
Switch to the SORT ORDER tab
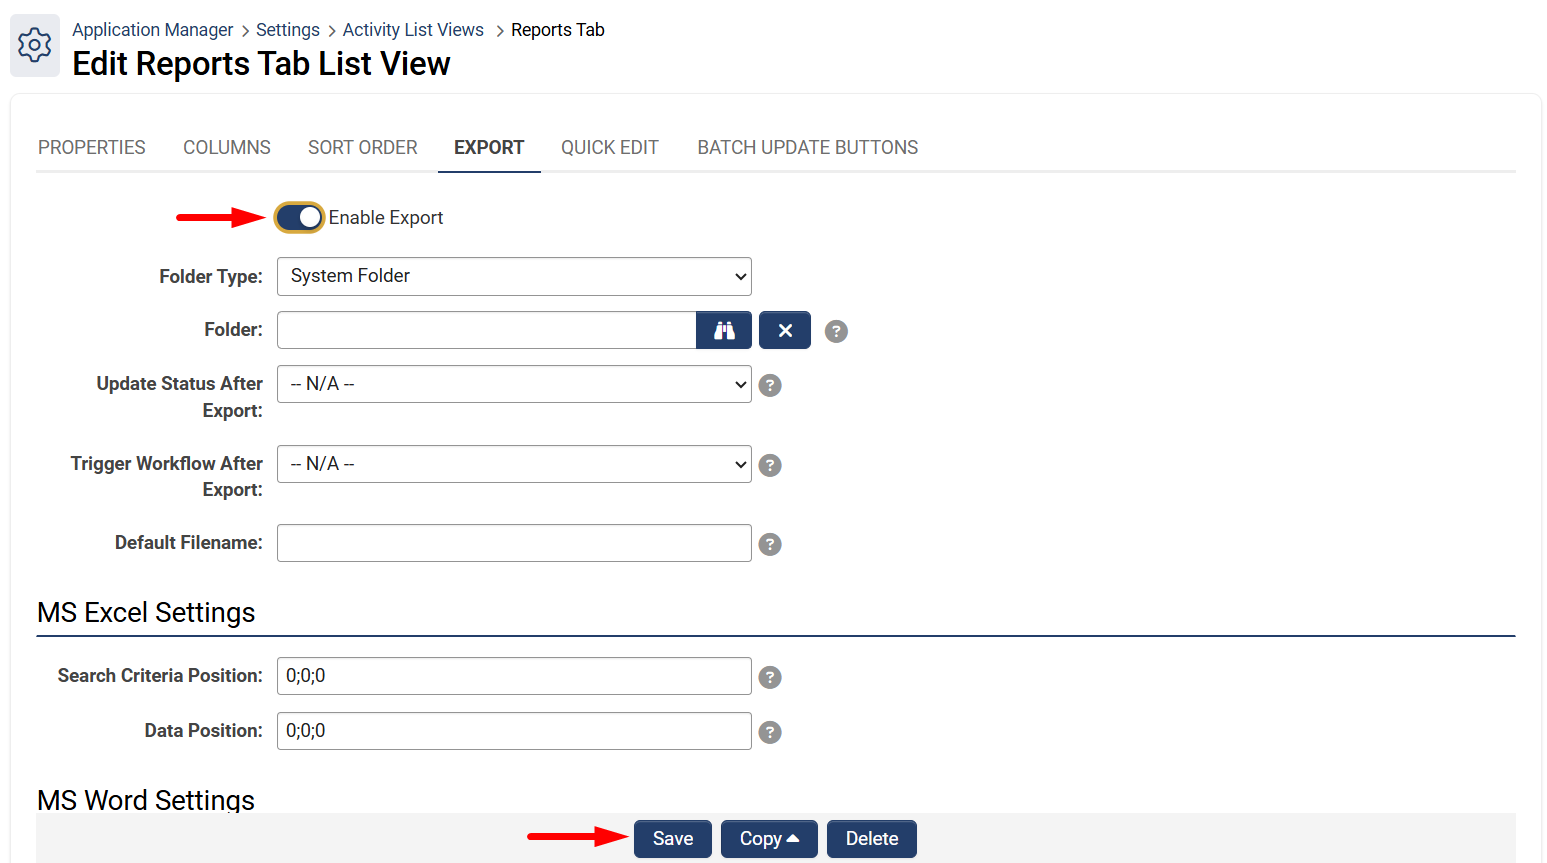pyautogui.click(x=363, y=147)
